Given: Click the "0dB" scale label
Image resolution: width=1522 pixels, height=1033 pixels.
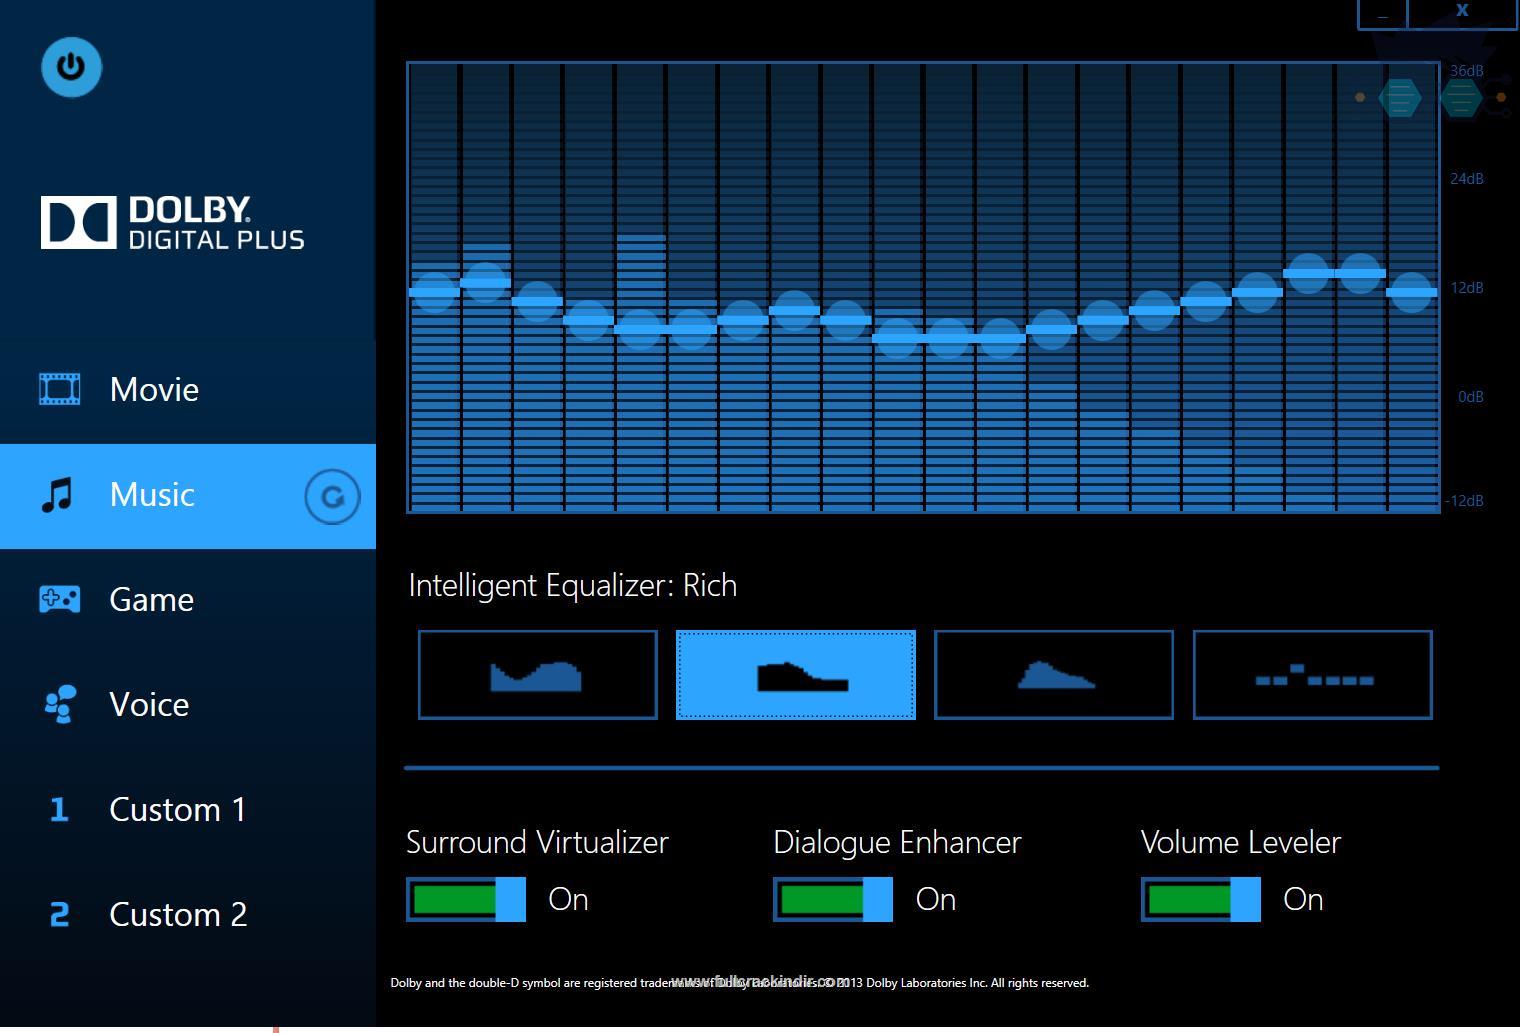Looking at the screenshot, I should click(1471, 397).
